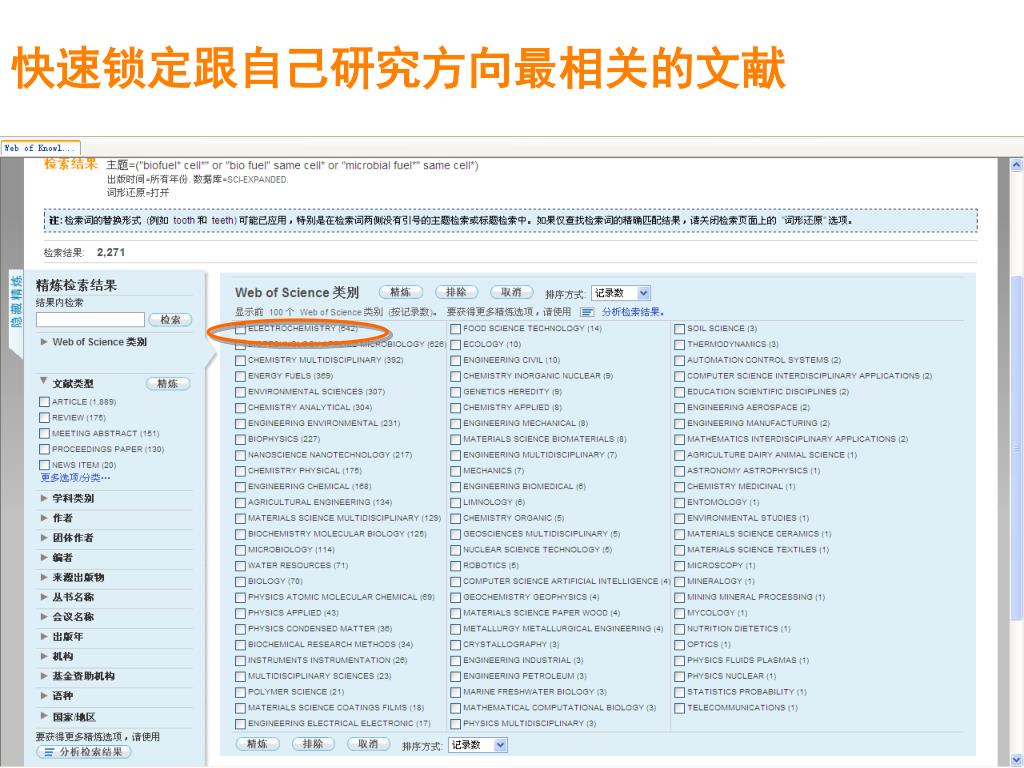Expand the Web of Science 类别 section
This screenshot has width=1024, height=768.
point(44,342)
